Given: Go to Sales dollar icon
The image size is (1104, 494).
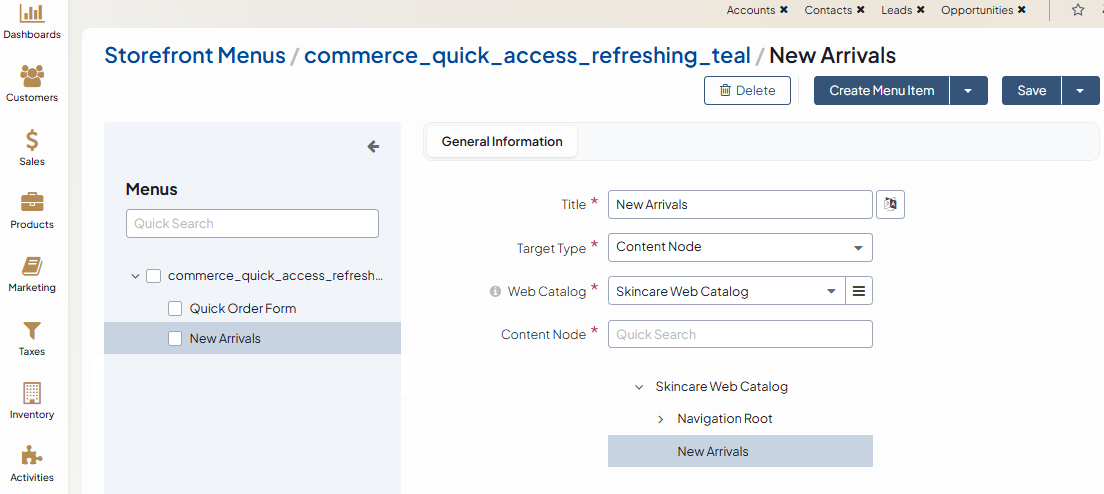Looking at the screenshot, I should click(x=32, y=140).
